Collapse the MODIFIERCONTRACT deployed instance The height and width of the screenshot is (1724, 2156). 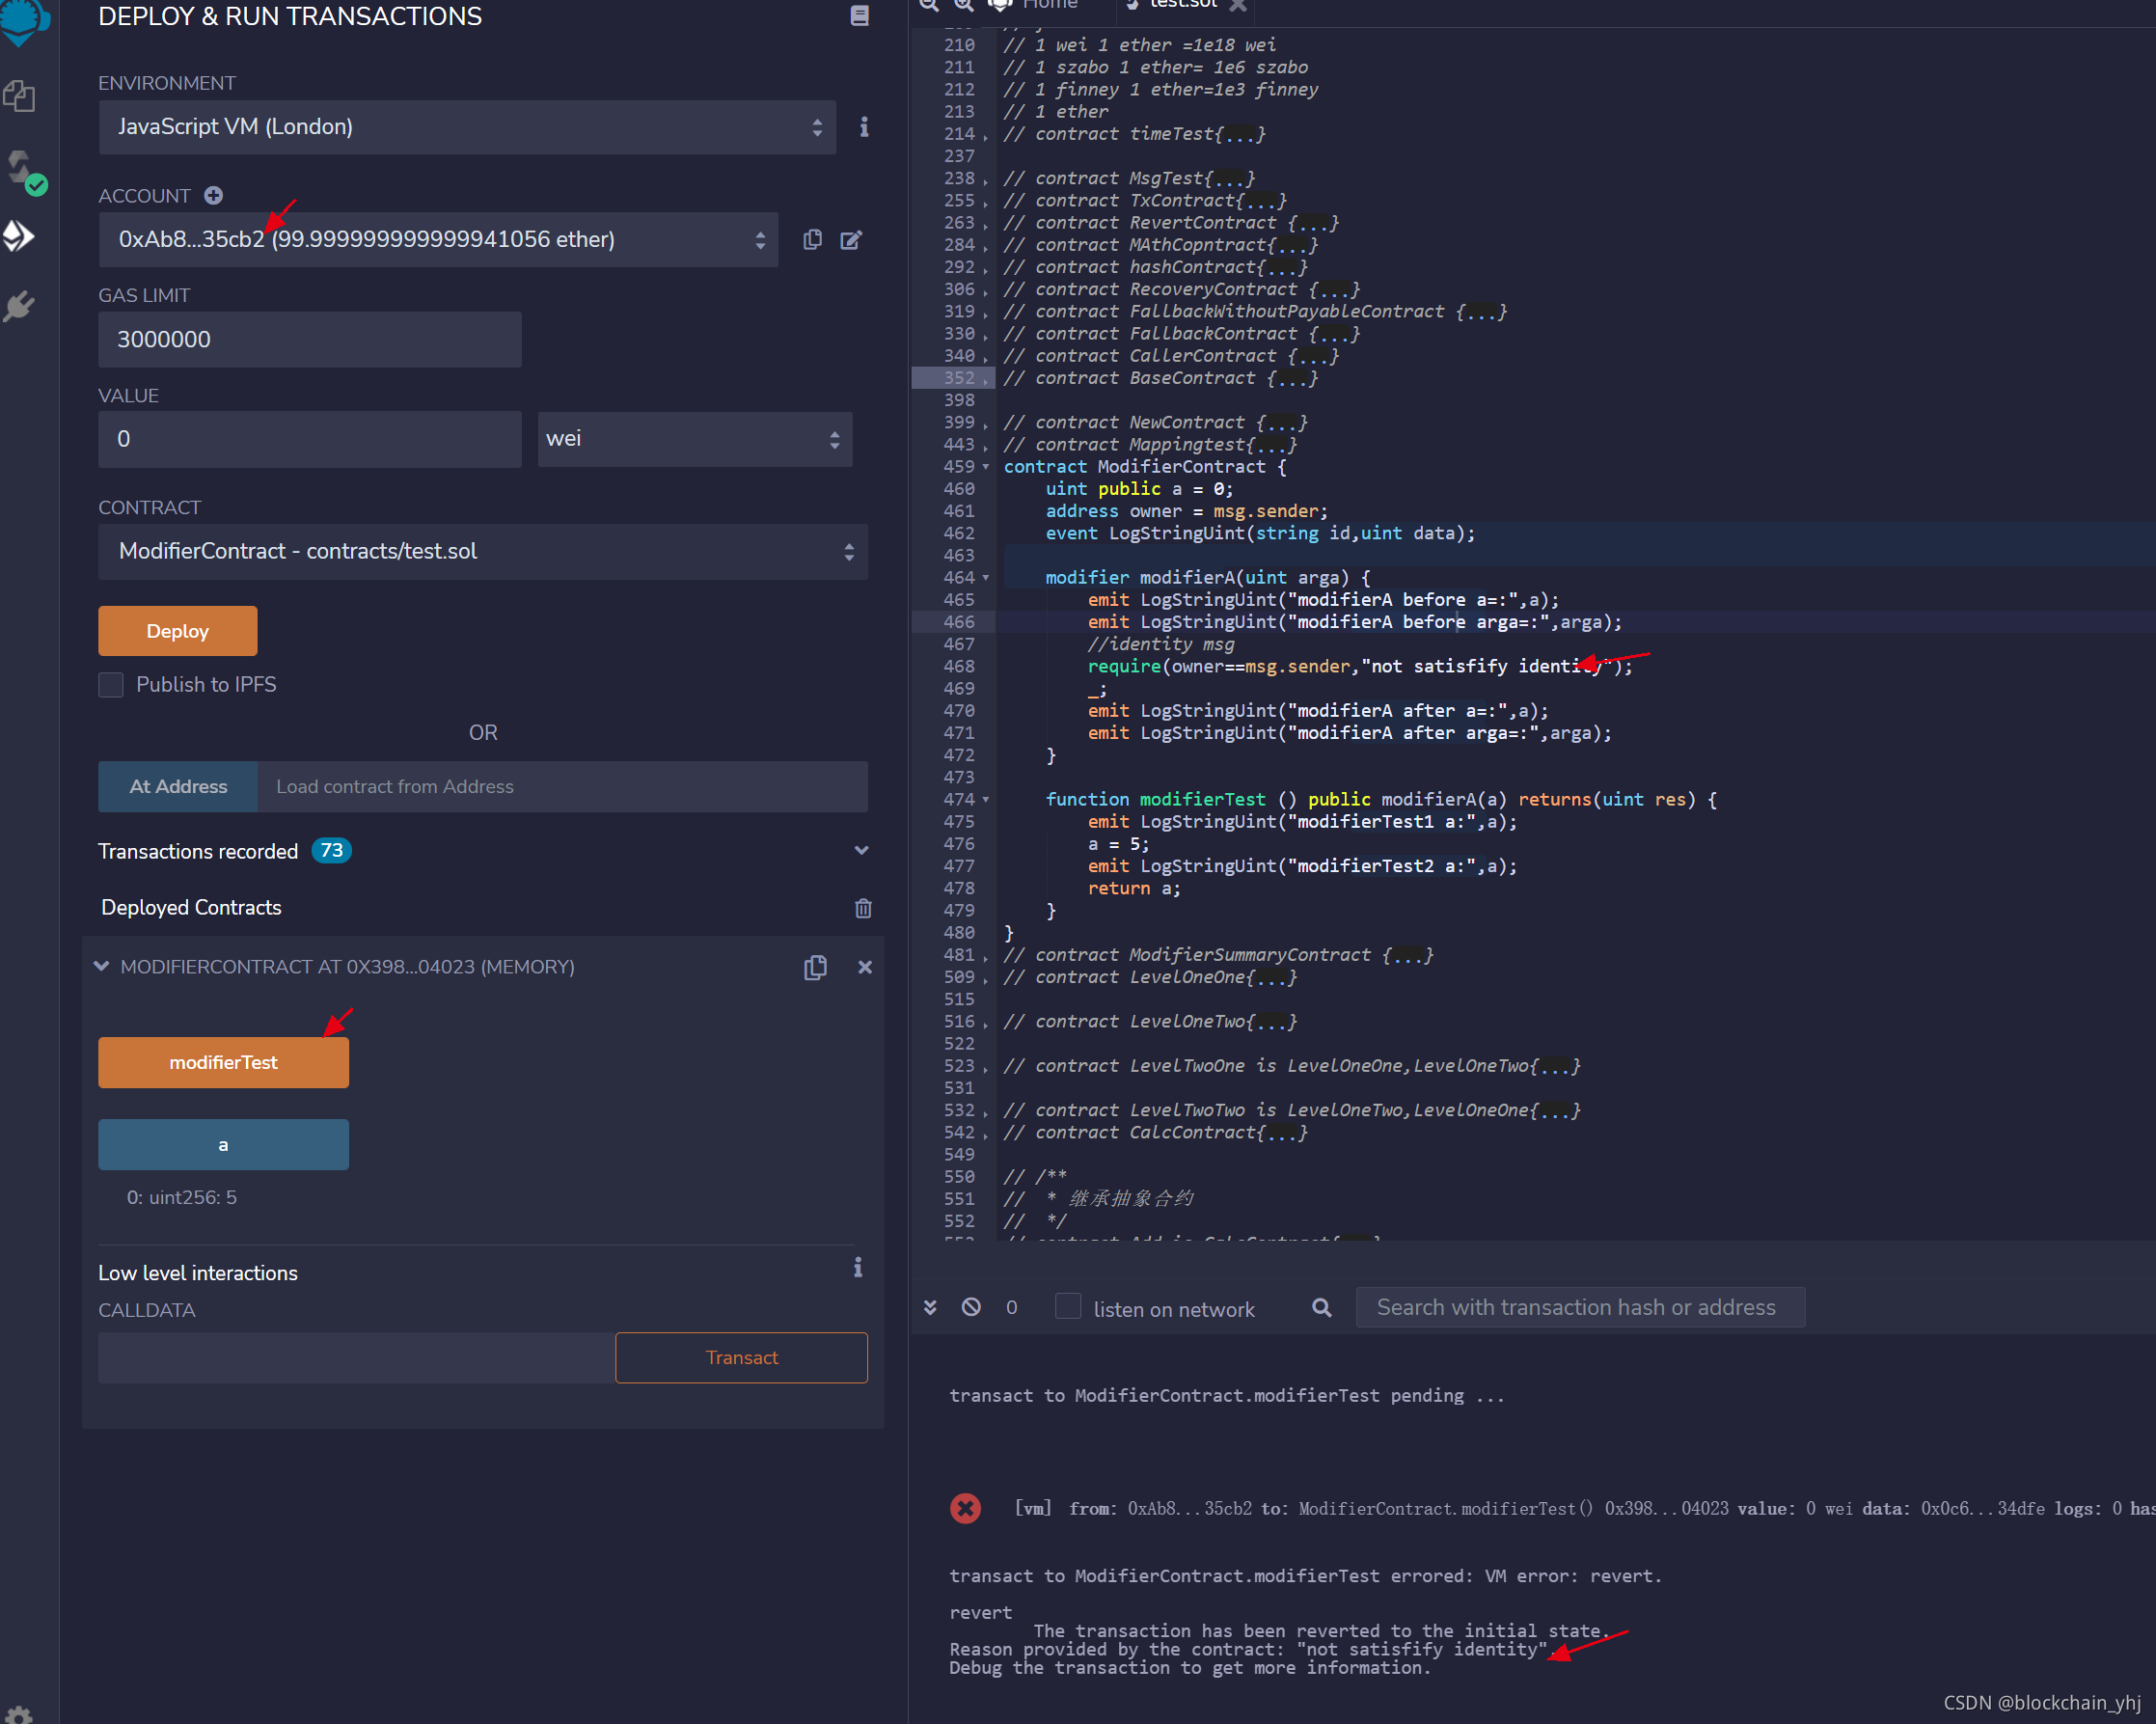click(101, 967)
